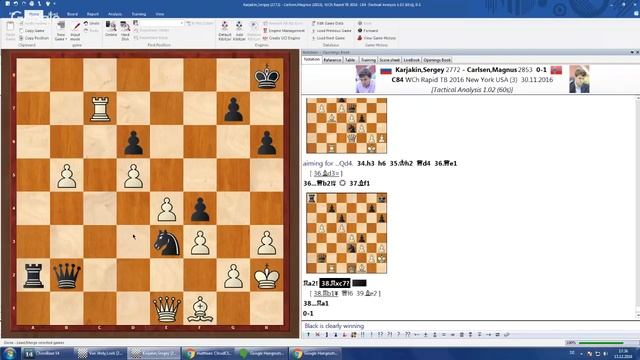Switch to the Reference pane tab
This screenshot has width=640, height=360.
coord(332,60)
